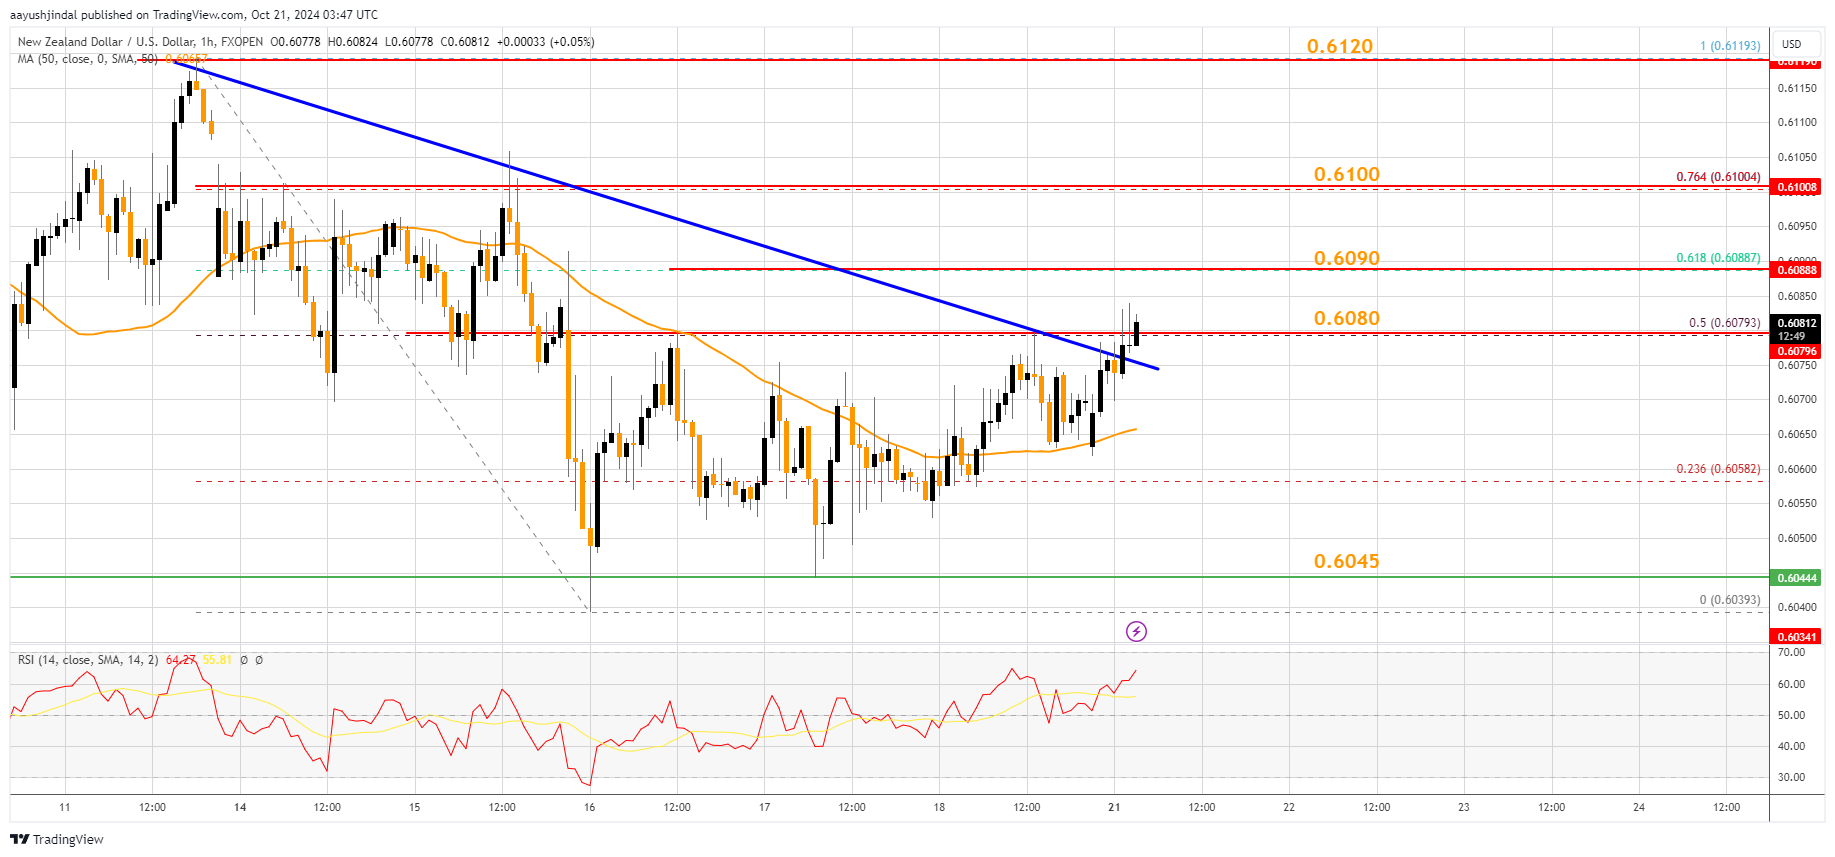
Task: Click the 0.6045 support label
Action: (x=1347, y=561)
